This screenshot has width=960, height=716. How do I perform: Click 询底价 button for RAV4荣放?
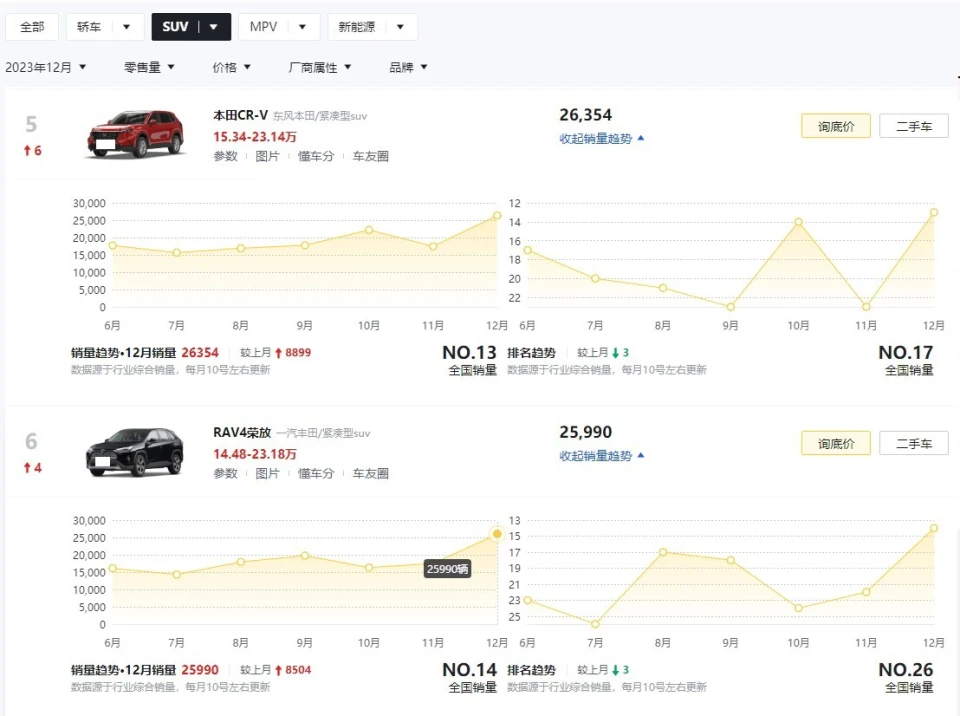(x=836, y=443)
